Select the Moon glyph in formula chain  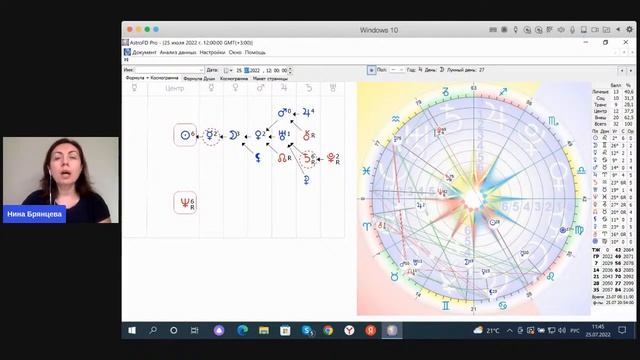[233, 135]
